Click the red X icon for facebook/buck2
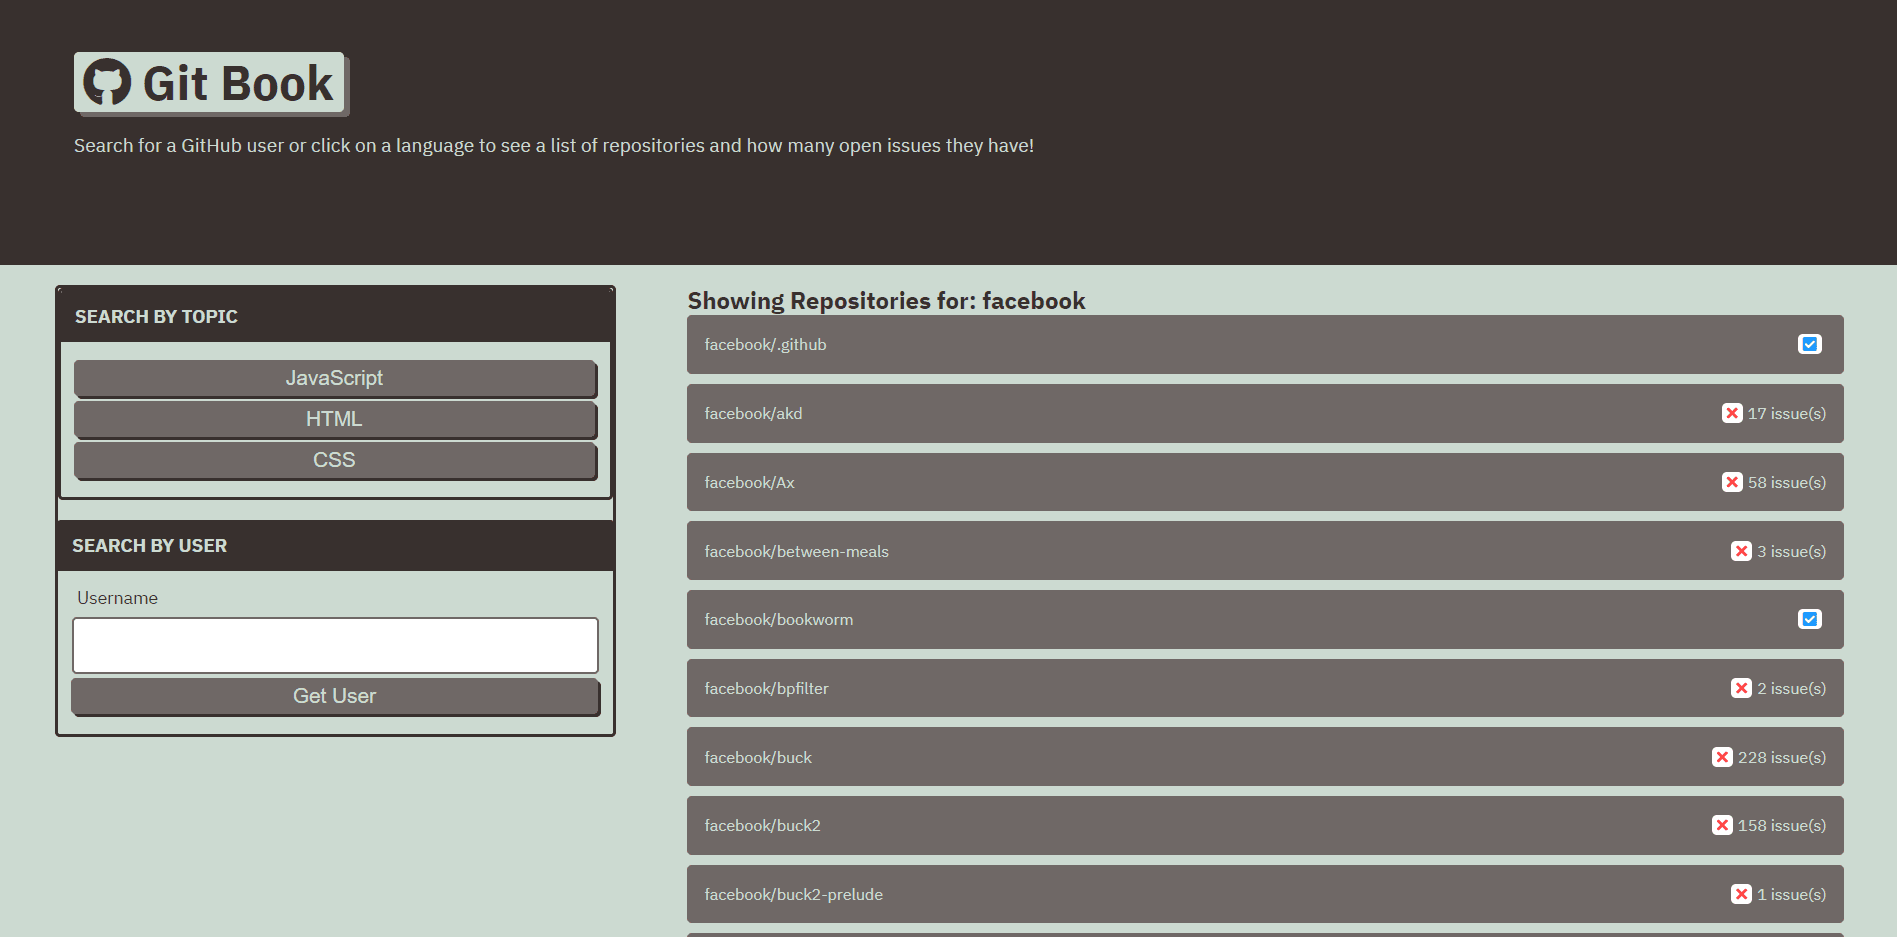Screen dimensions: 1897x937 [x=1722, y=825]
